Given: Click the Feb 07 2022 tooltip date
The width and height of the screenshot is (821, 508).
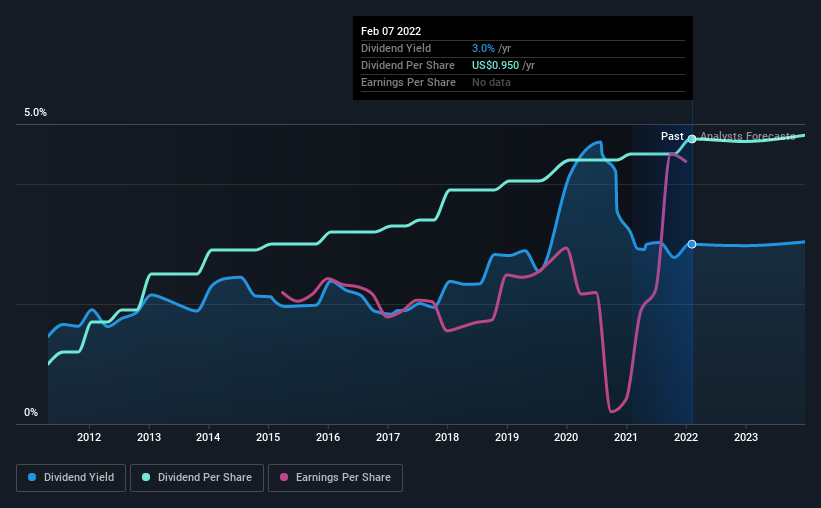Looking at the screenshot, I should (391, 31).
